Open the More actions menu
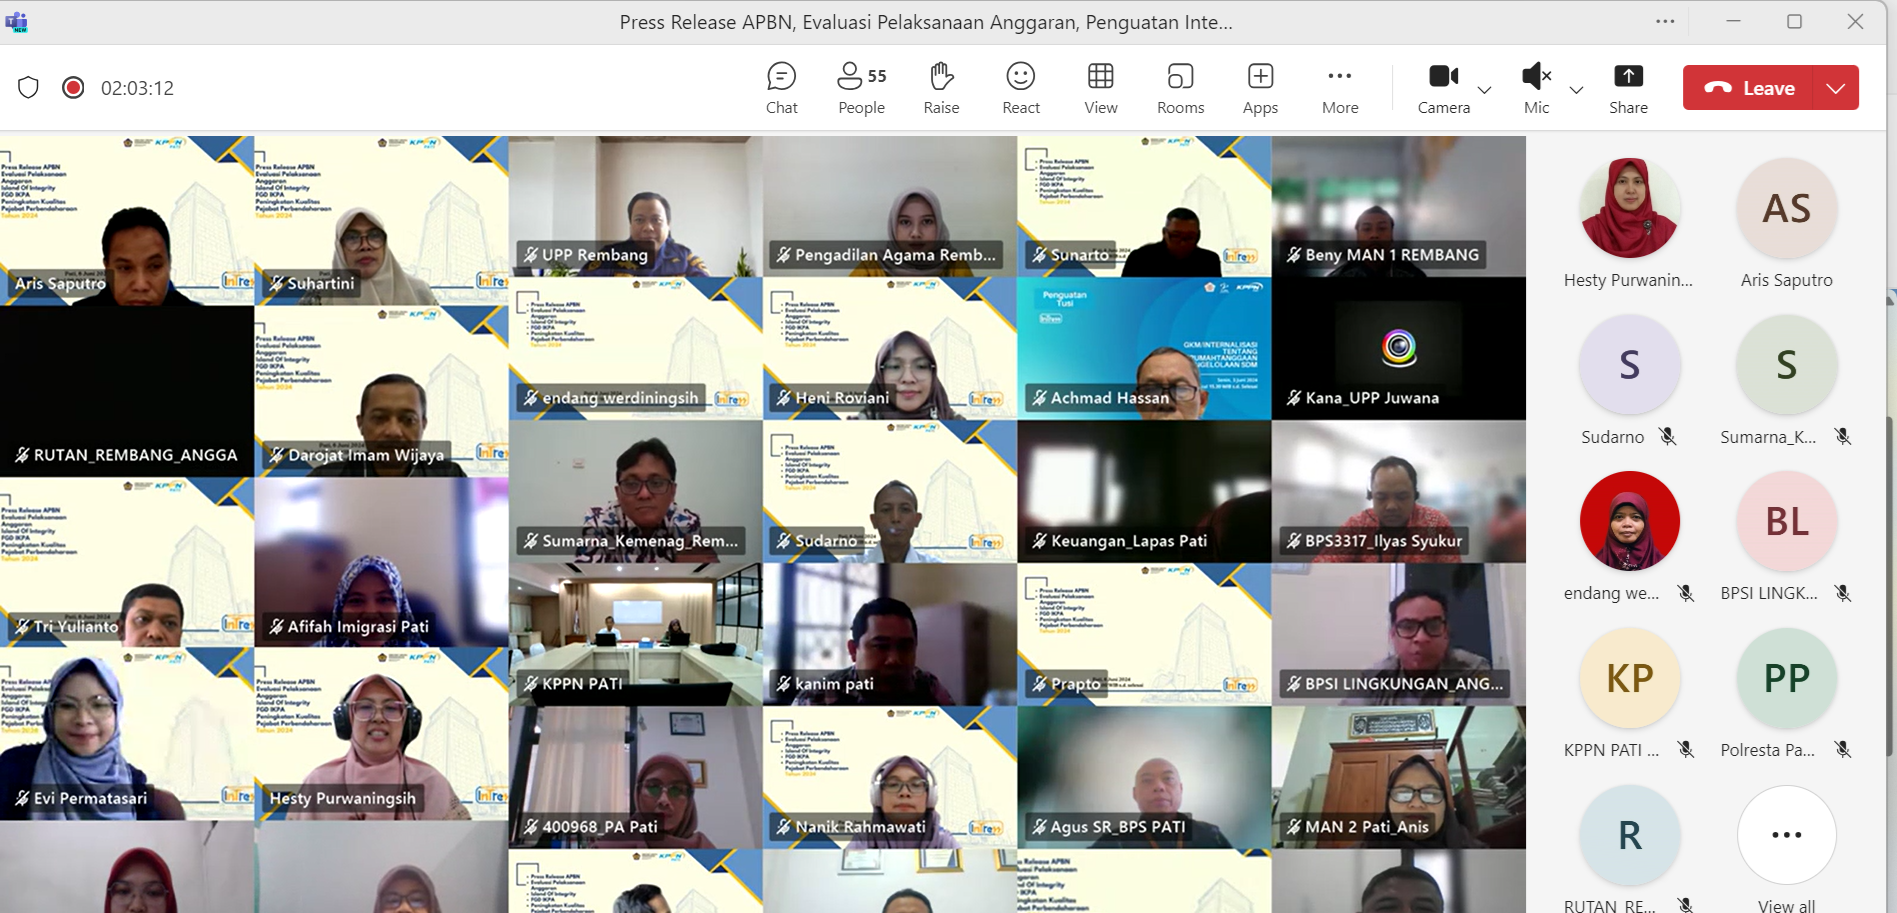Screen dimensions: 1897x913 point(1340,88)
